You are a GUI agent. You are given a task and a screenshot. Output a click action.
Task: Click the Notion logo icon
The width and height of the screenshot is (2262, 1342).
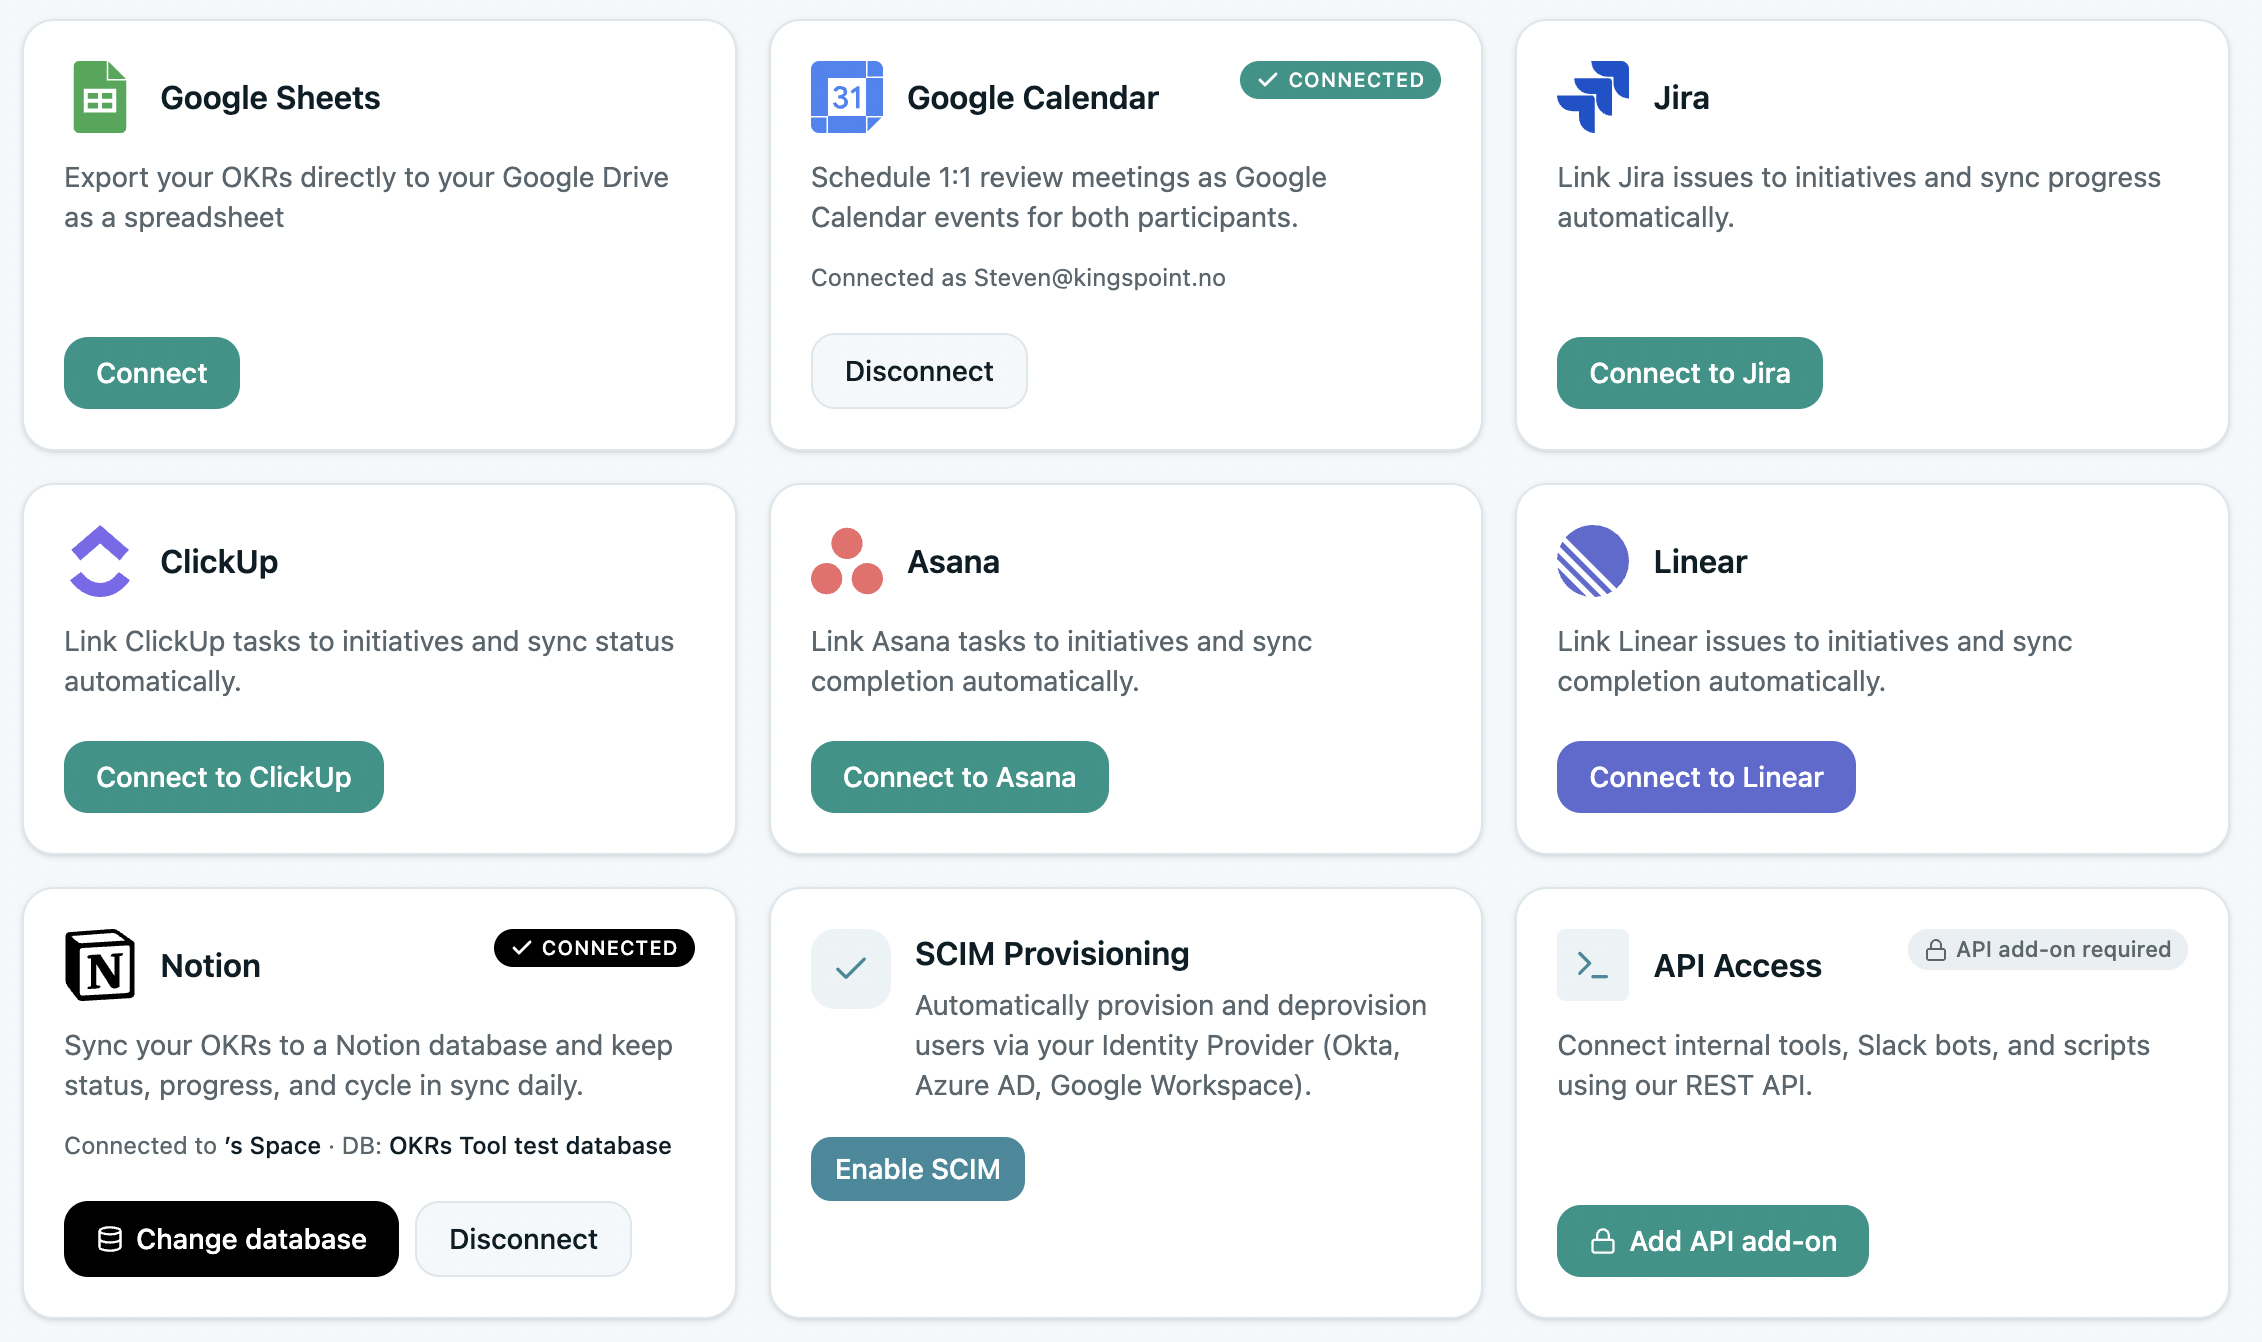tap(100, 965)
